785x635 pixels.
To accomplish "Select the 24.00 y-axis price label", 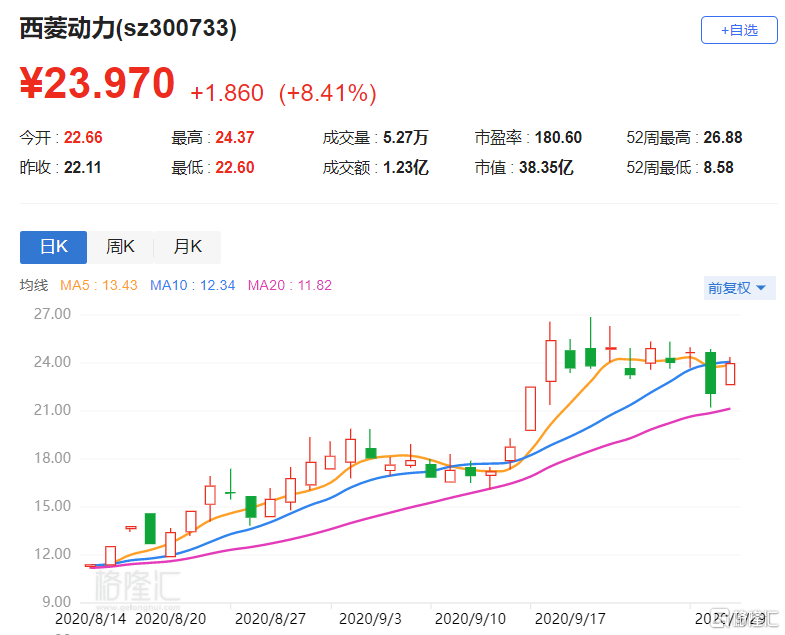I will point(53,362).
